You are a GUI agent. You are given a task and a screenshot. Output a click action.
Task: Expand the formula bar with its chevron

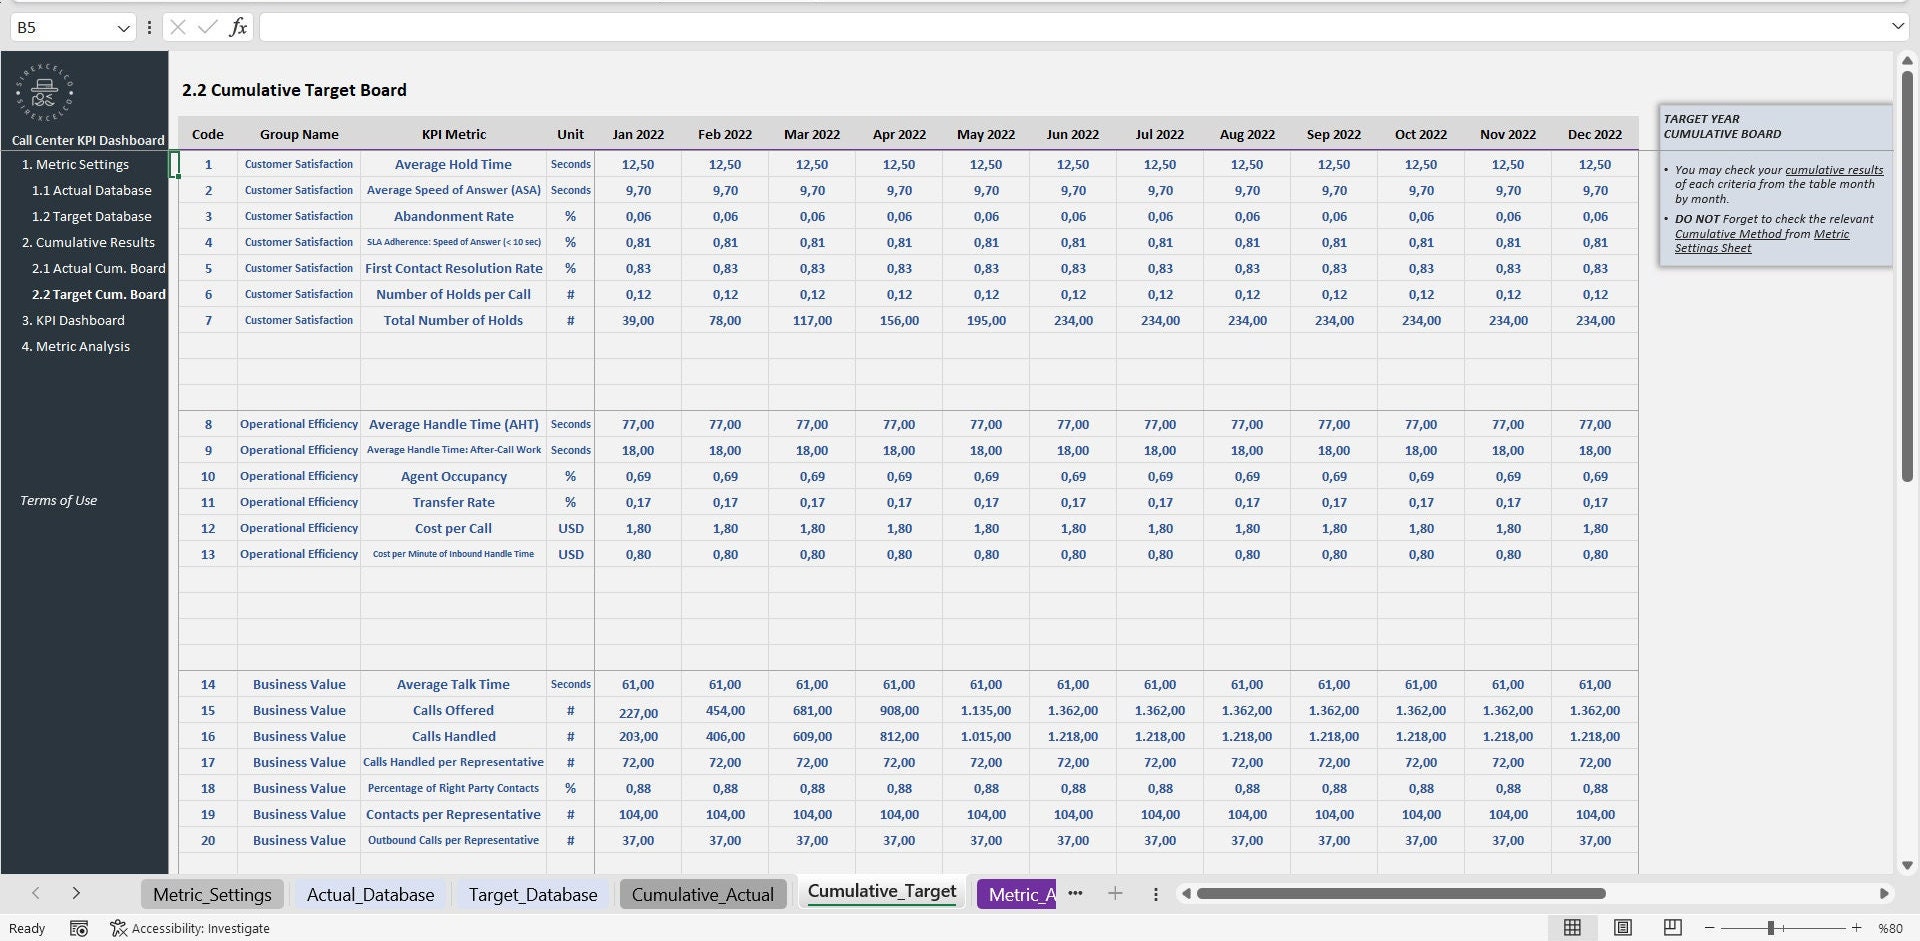coord(1899,27)
